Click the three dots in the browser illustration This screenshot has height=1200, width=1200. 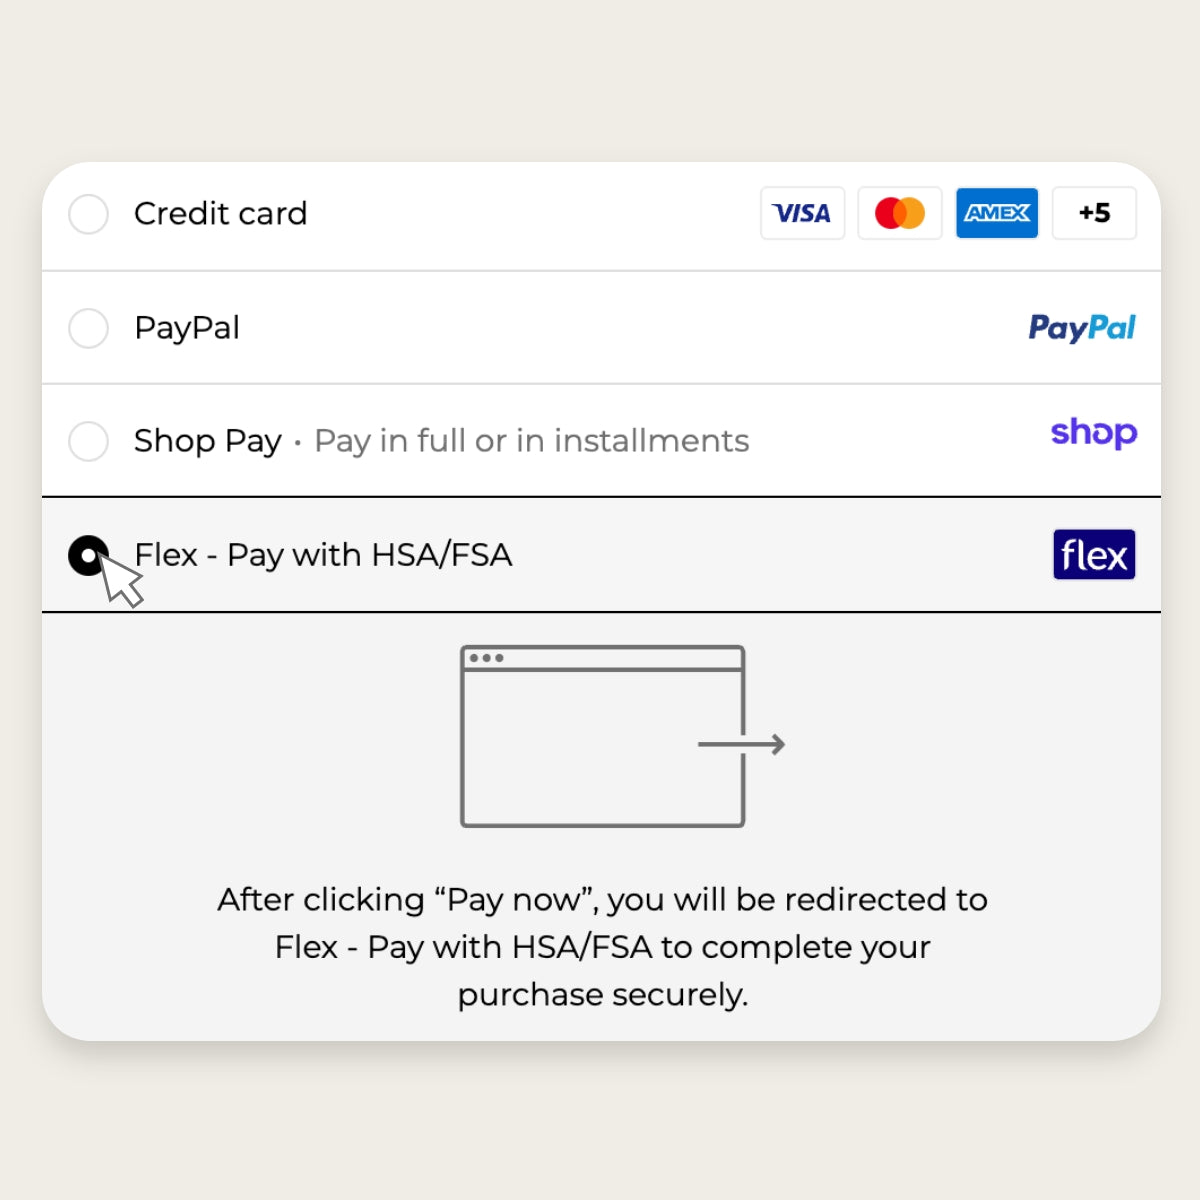486,658
